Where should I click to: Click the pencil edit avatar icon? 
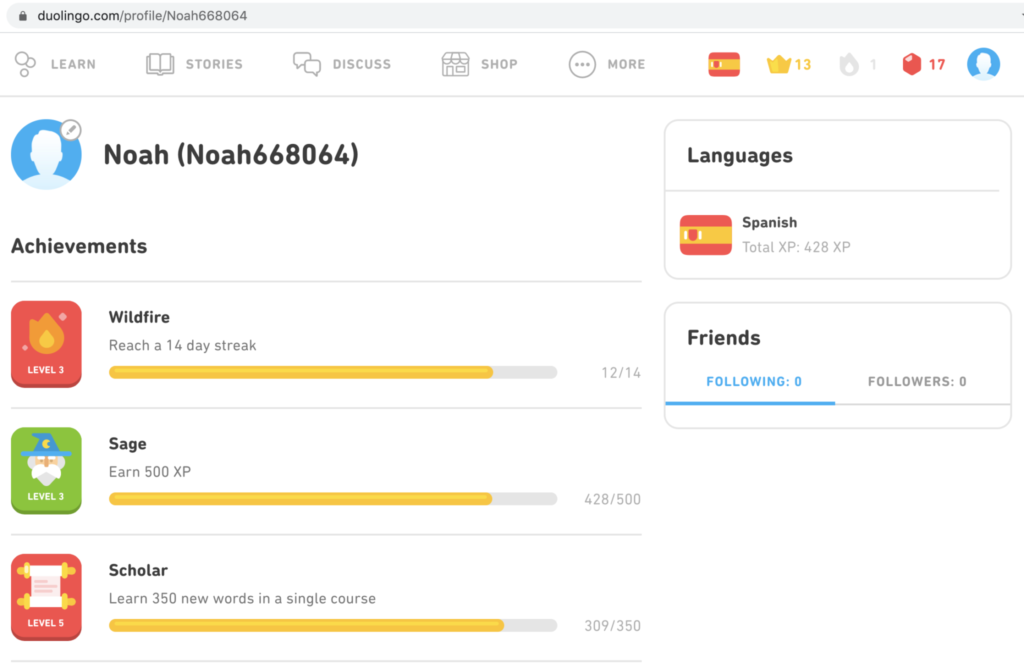71,130
